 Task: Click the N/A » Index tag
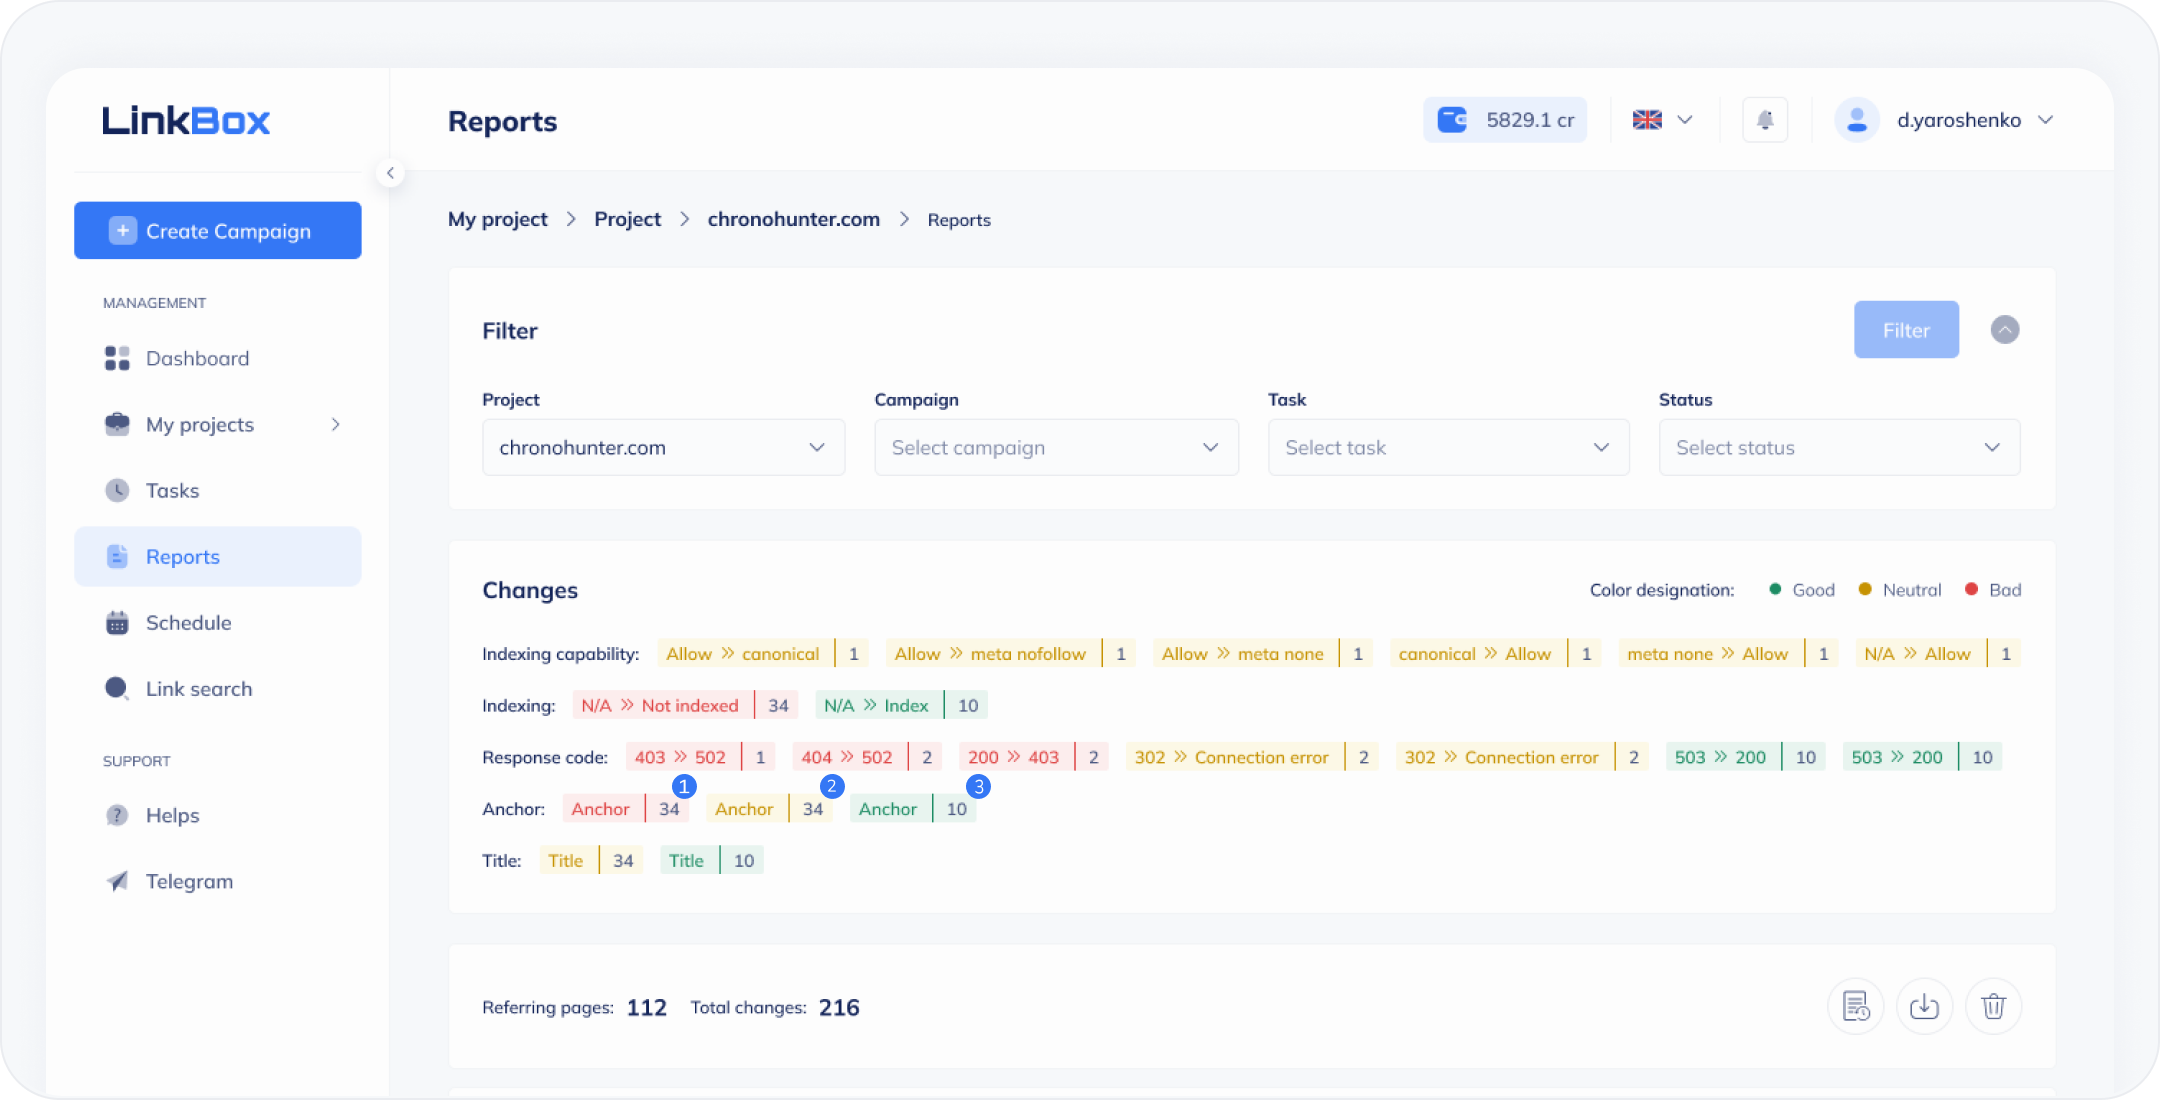click(x=902, y=705)
